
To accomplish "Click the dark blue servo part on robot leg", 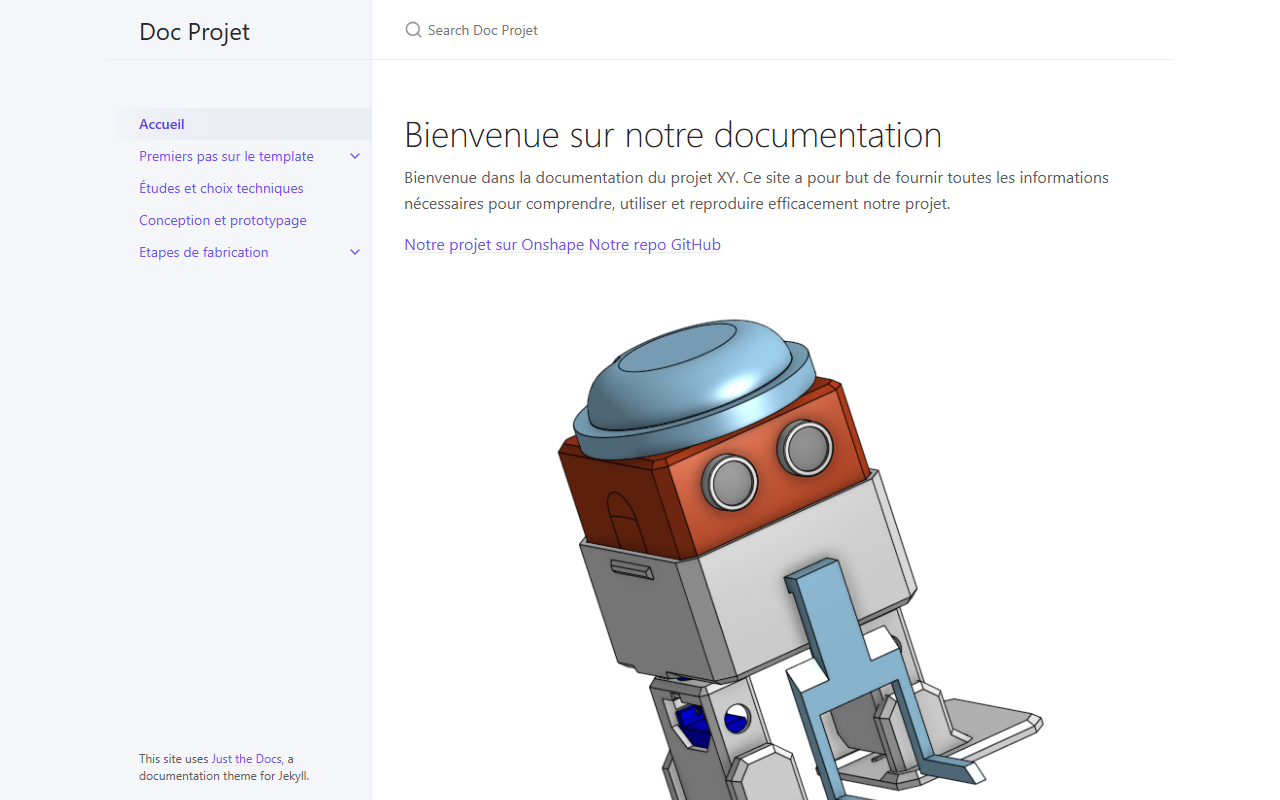I will coord(691,722).
